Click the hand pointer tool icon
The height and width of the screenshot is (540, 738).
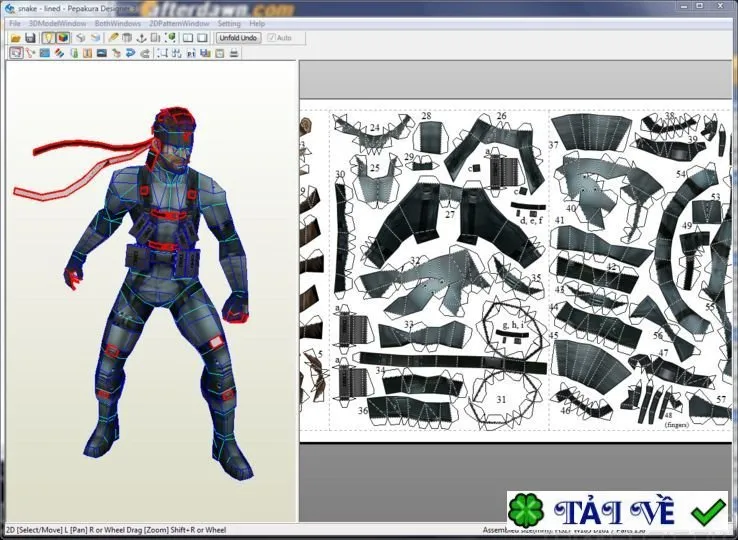(x=116, y=53)
